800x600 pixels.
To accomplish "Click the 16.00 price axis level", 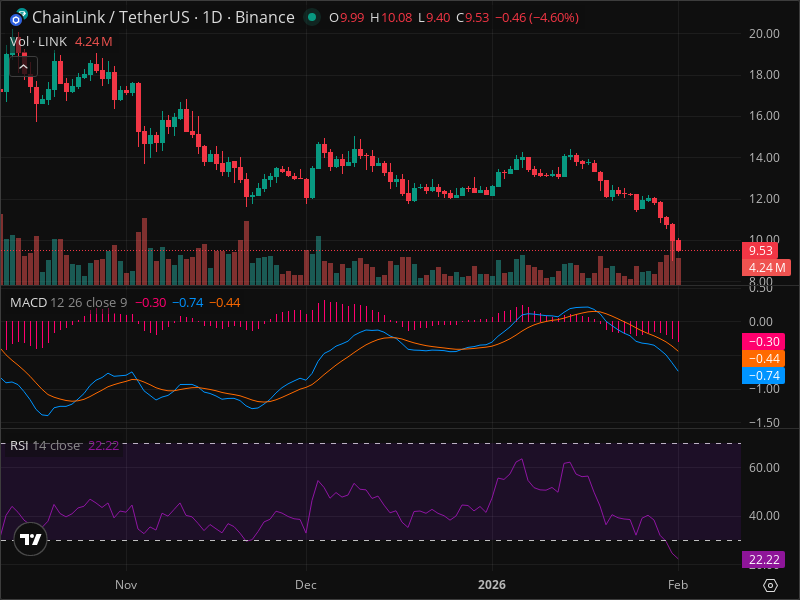I will (764, 116).
